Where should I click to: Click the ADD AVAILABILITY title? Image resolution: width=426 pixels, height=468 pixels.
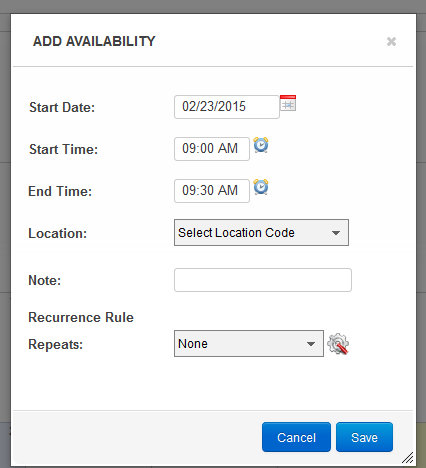(x=94, y=41)
